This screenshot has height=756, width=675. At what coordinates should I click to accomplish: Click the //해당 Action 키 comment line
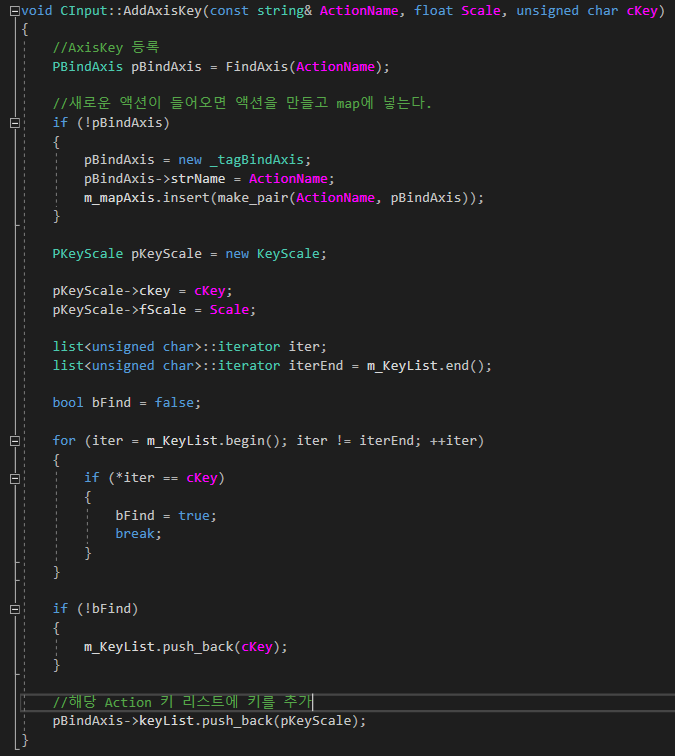[x=183, y=702]
